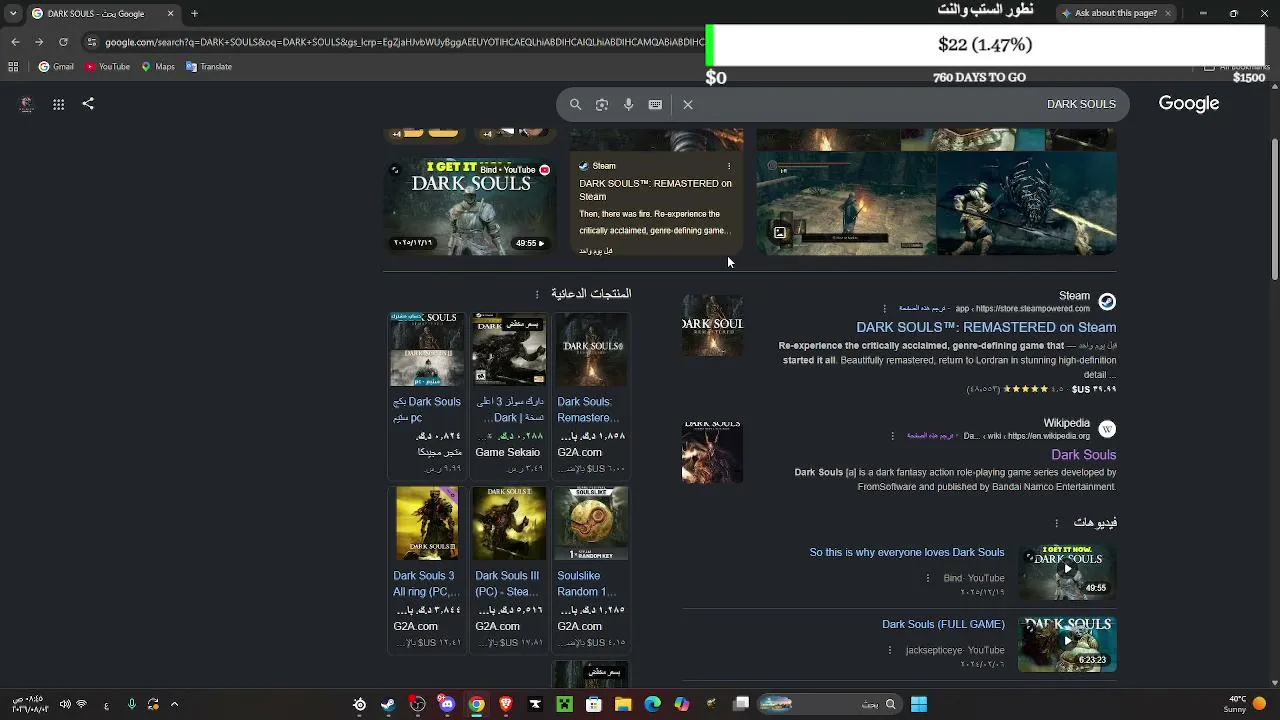Viewport: 1280px width, 720px height.
Task: Clear the DARK SOULS search query
Action: click(x=688, y=104)
